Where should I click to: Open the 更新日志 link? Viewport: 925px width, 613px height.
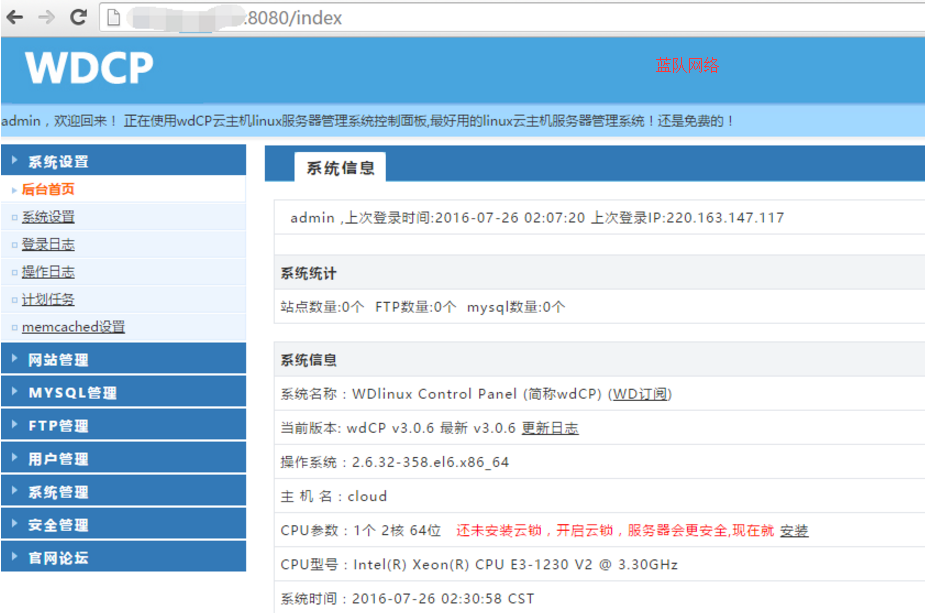(x=550, y=428)
